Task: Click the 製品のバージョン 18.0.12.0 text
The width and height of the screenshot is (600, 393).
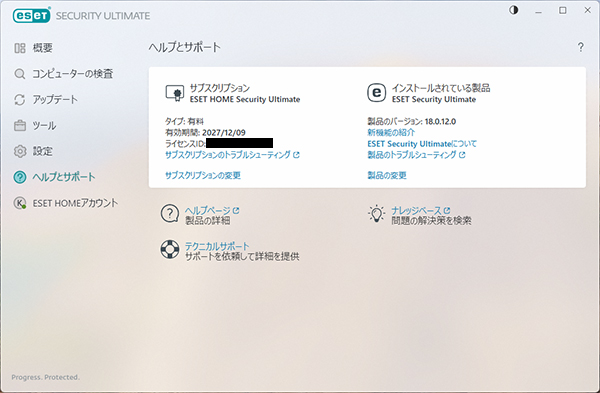Action: 412,121
